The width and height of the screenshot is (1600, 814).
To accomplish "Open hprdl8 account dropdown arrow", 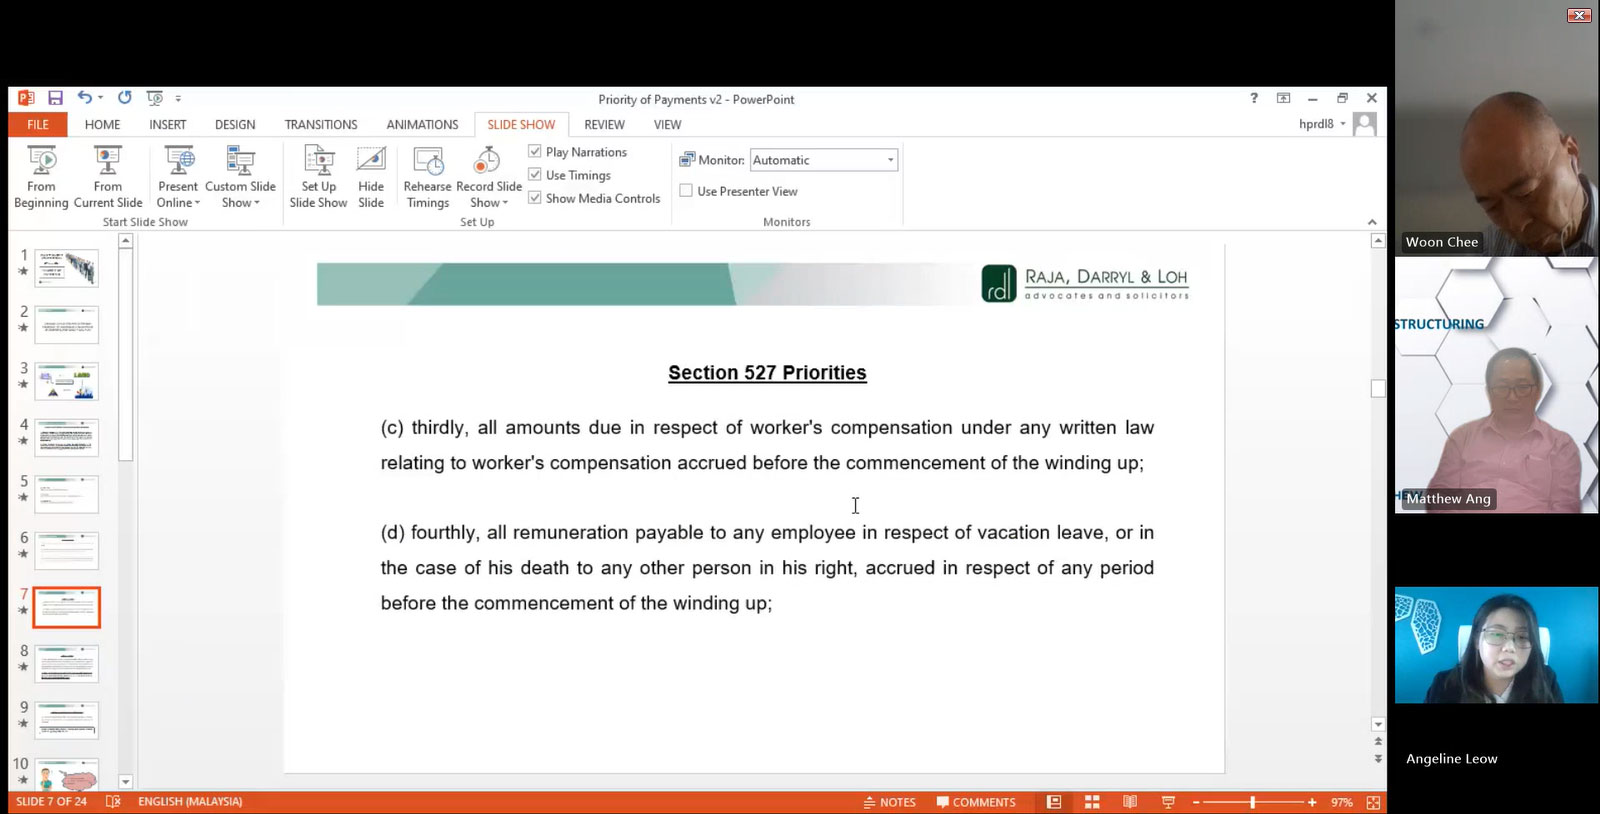I will click(1343, 124).
